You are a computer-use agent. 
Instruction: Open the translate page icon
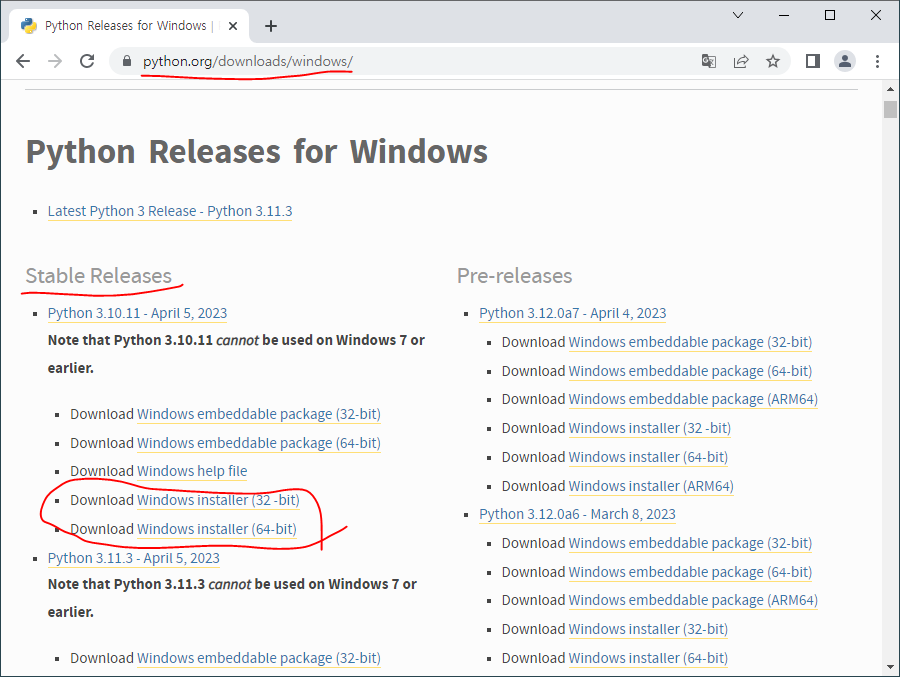pos(709,61)
